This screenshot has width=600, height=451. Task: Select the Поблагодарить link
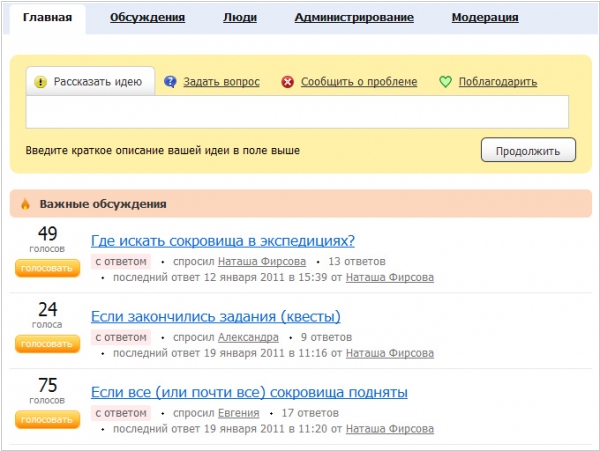[x=498, y=82]
